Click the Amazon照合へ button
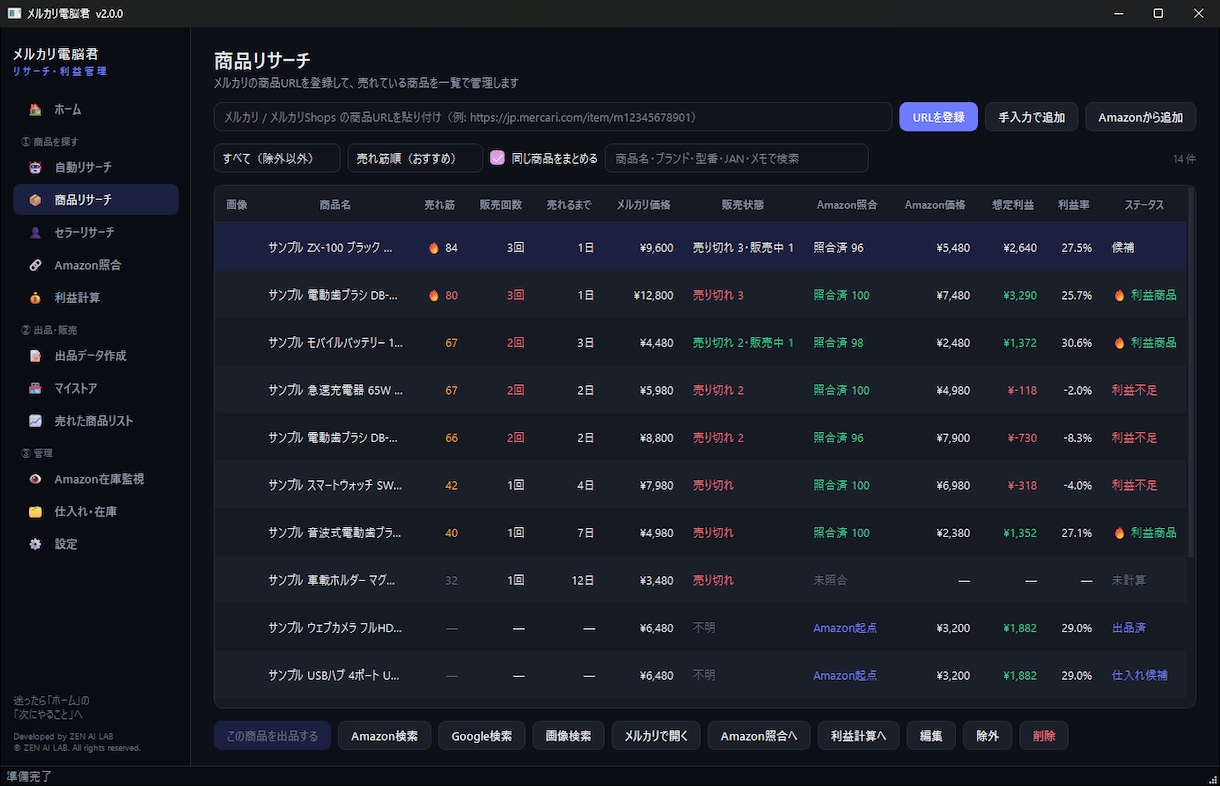 coord(759,736)
